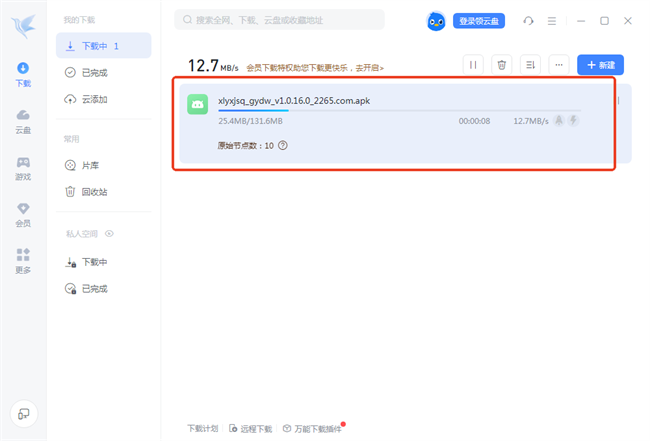Viewport: 650px width, 441px height.
Task: Click the trash delete tasks button
Action: pos(502,65)
